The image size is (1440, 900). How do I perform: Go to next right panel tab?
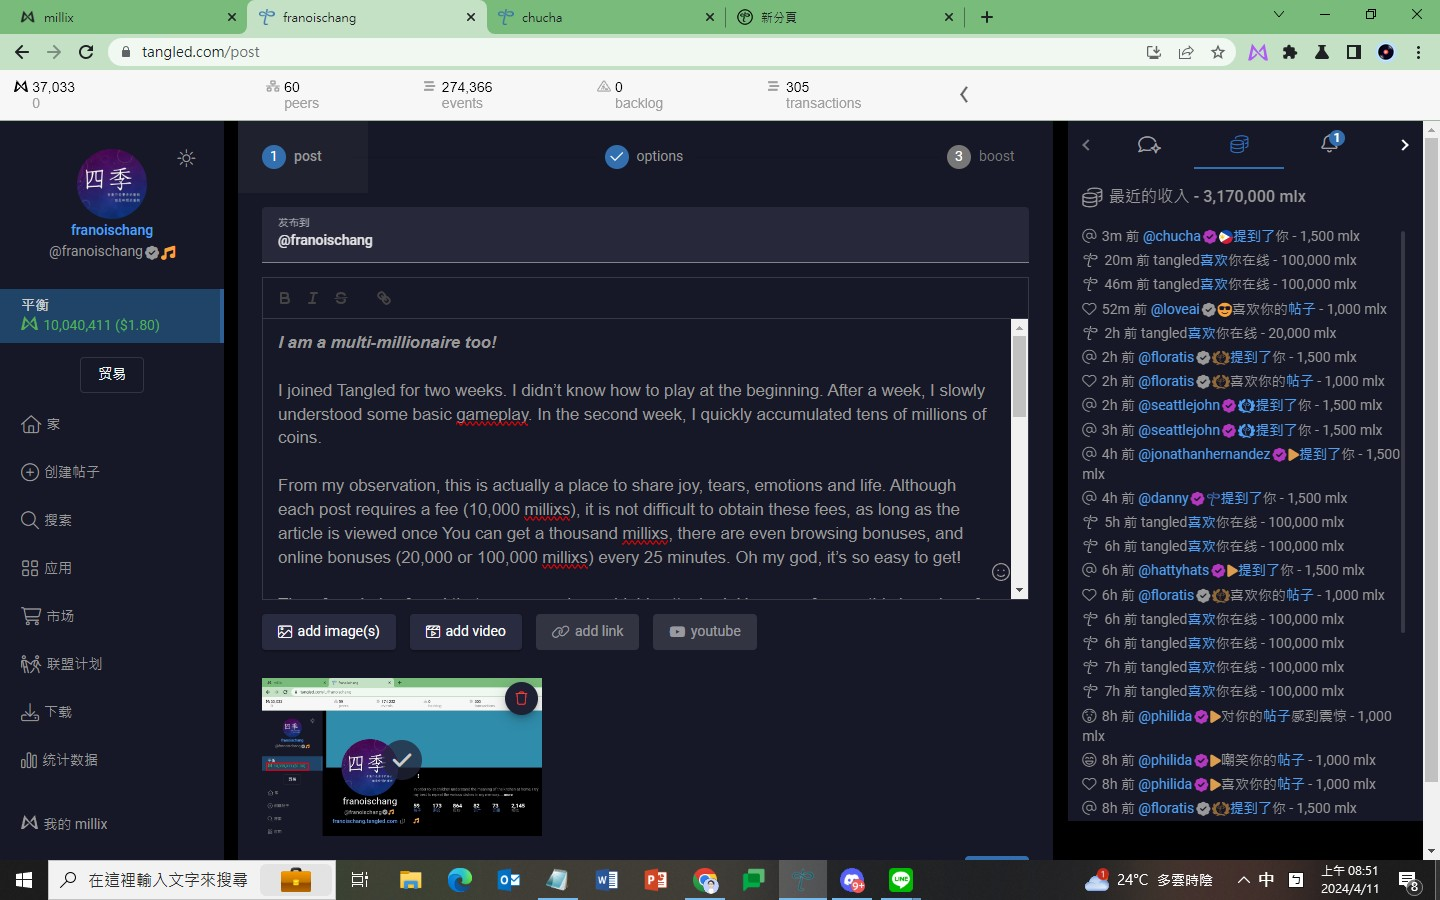tap(1404, 145)
